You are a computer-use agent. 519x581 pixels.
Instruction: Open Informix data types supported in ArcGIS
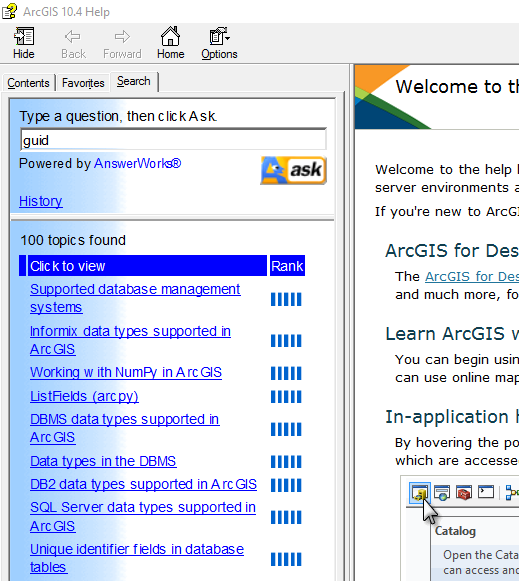[130, 340]
